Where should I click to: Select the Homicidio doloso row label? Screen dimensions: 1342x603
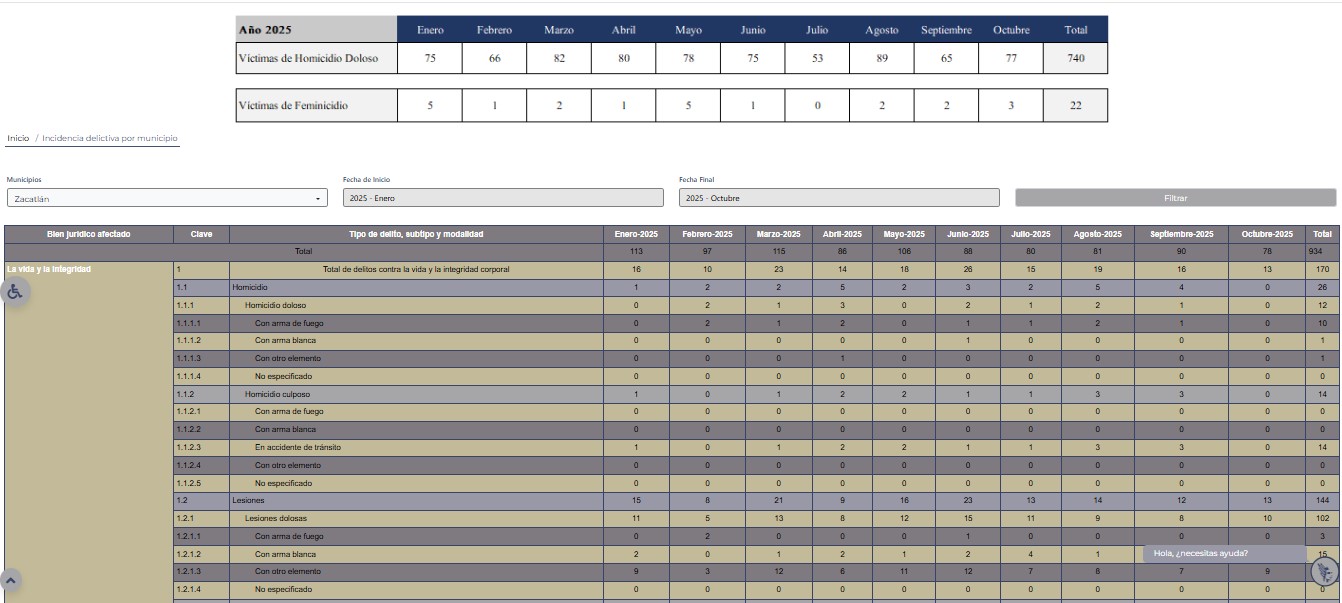click(275, 305)
